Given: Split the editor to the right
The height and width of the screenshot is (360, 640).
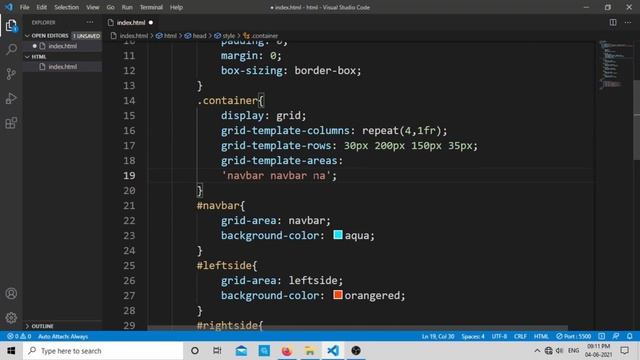Looking at the screenshot, I should click(x=613, y=22).
